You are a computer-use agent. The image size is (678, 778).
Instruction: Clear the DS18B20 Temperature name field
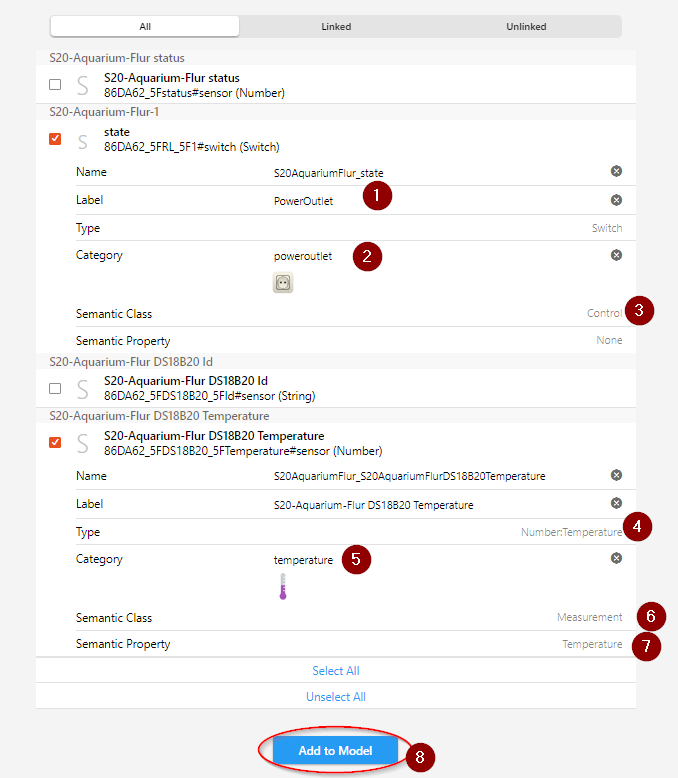click(616, 475)
